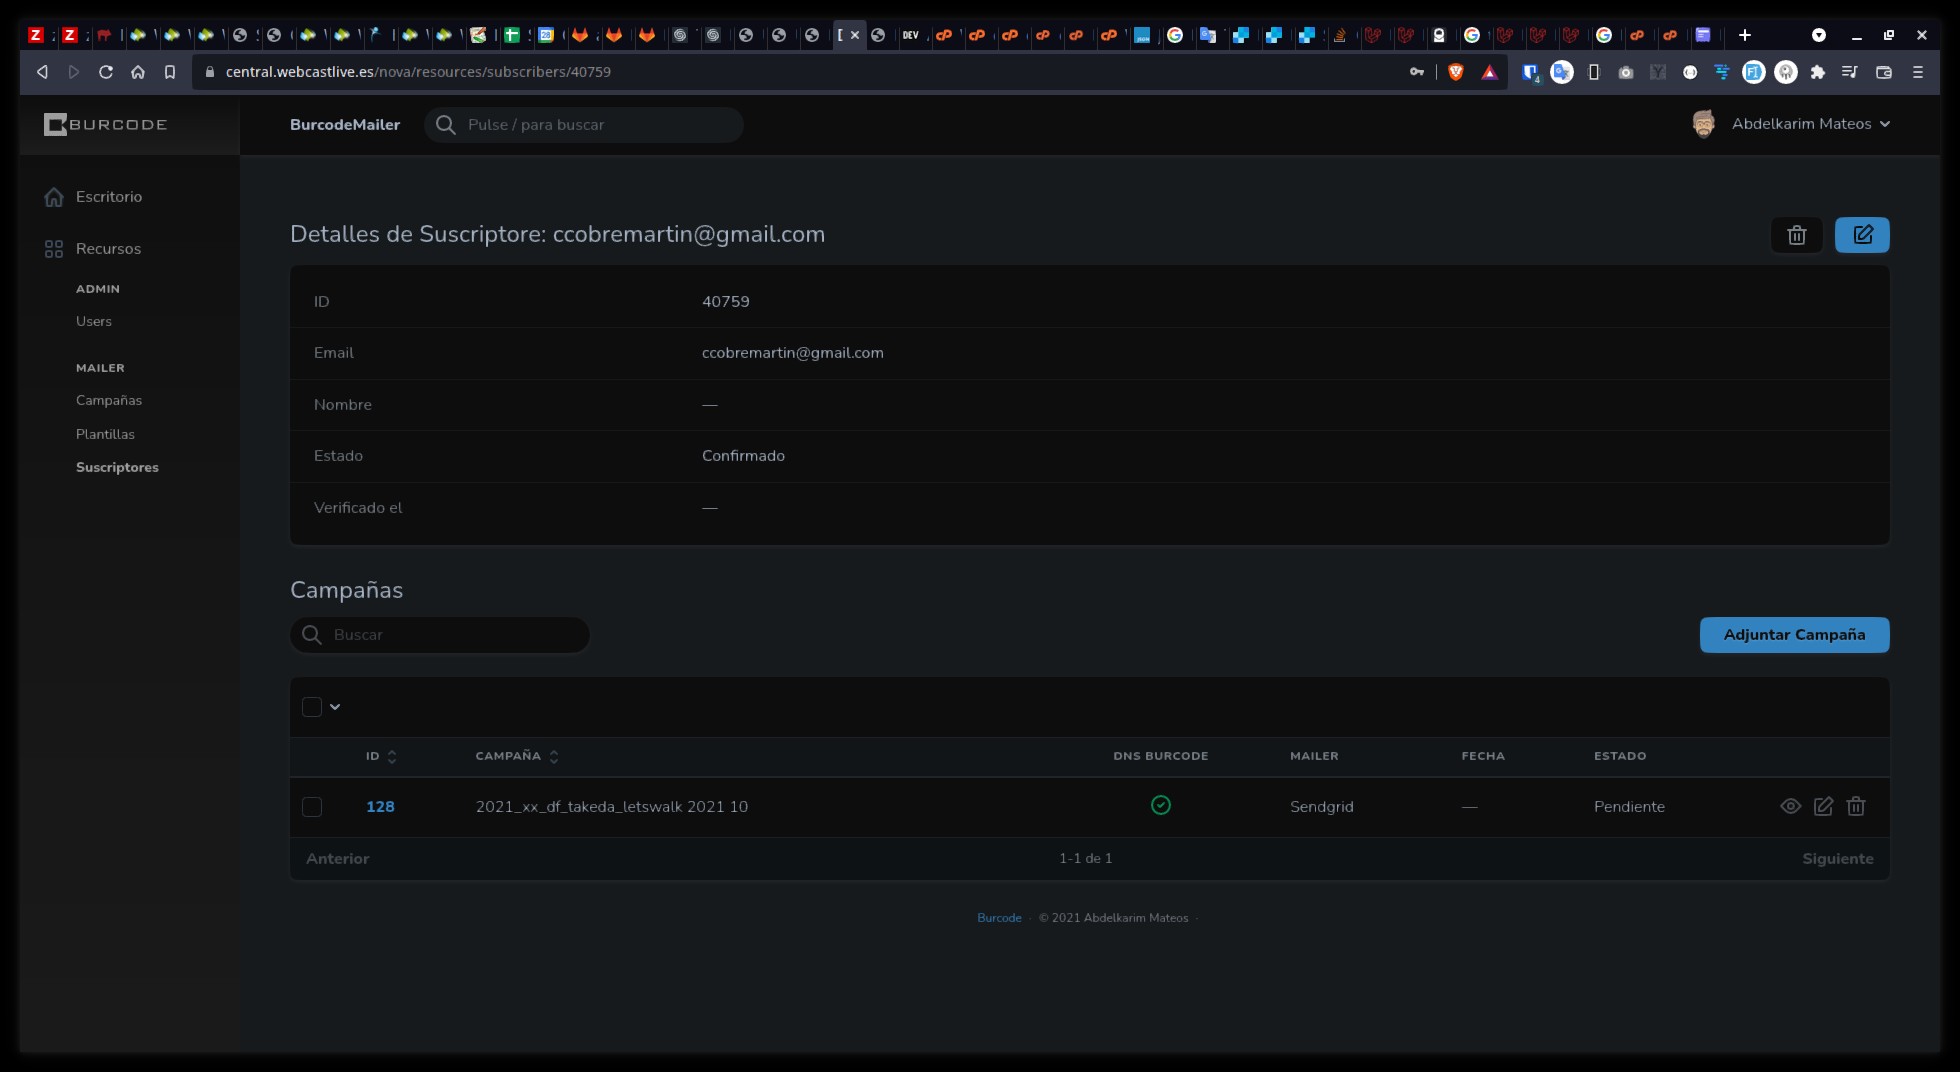This screenshot has width=1960, height=1072.
Task: Open campaign ID 128 link
Action: click(380, 807)
